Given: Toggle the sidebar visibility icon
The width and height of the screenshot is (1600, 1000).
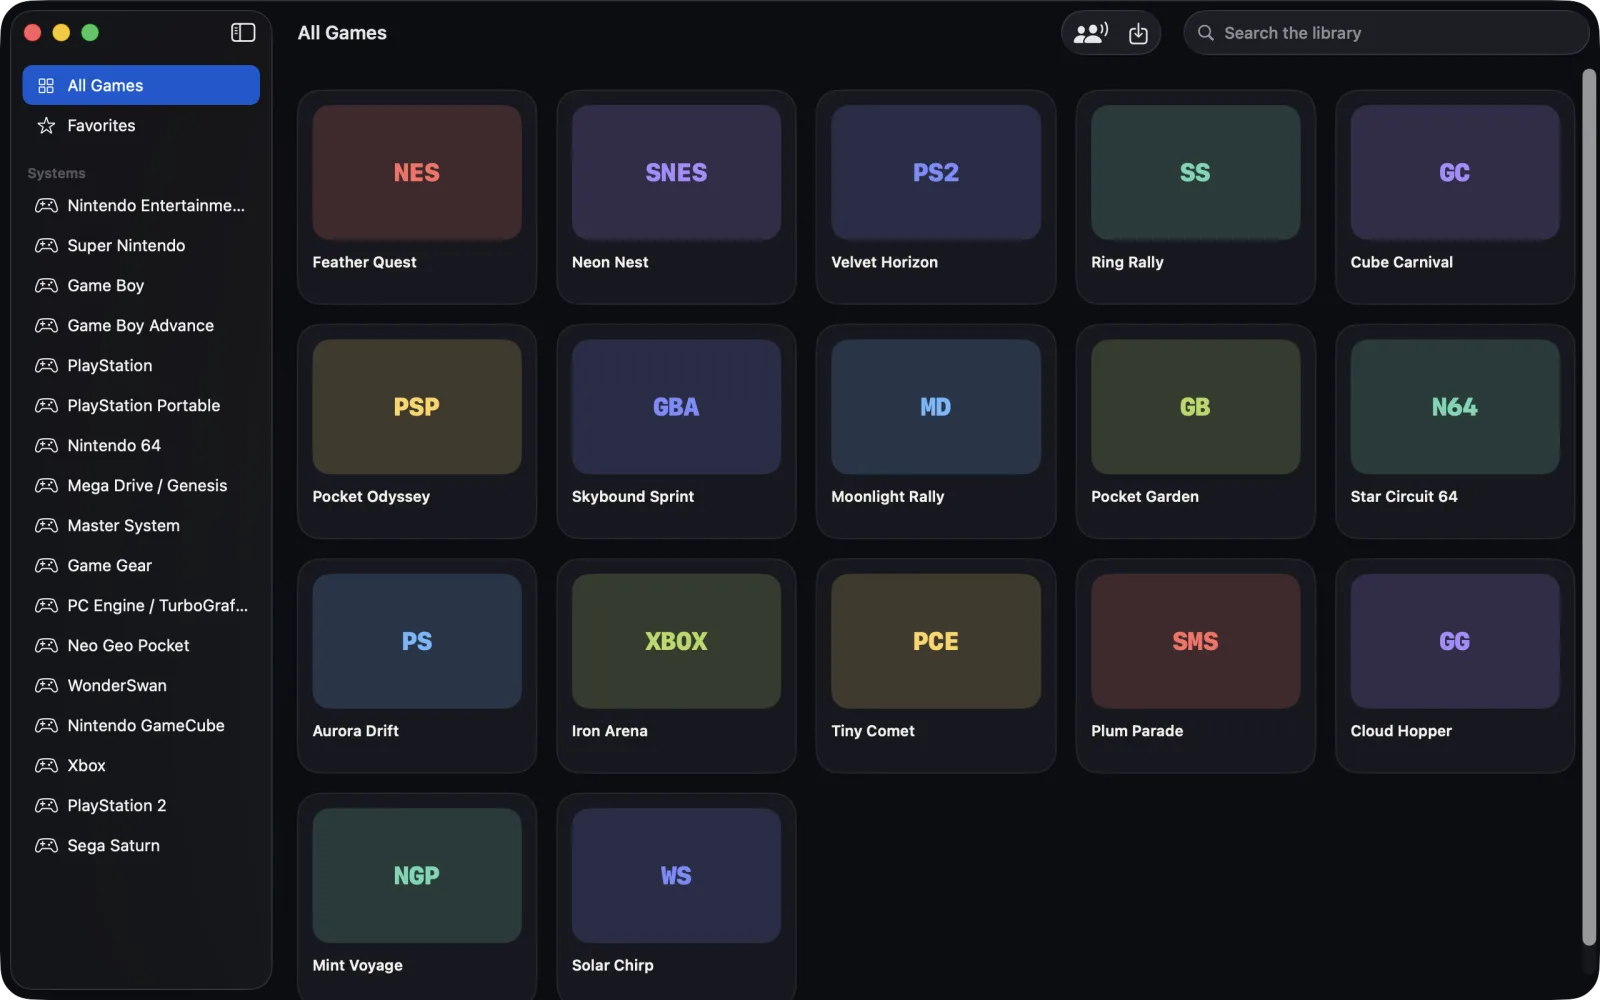Looking at the screenshot, I should tap(243, 33).
